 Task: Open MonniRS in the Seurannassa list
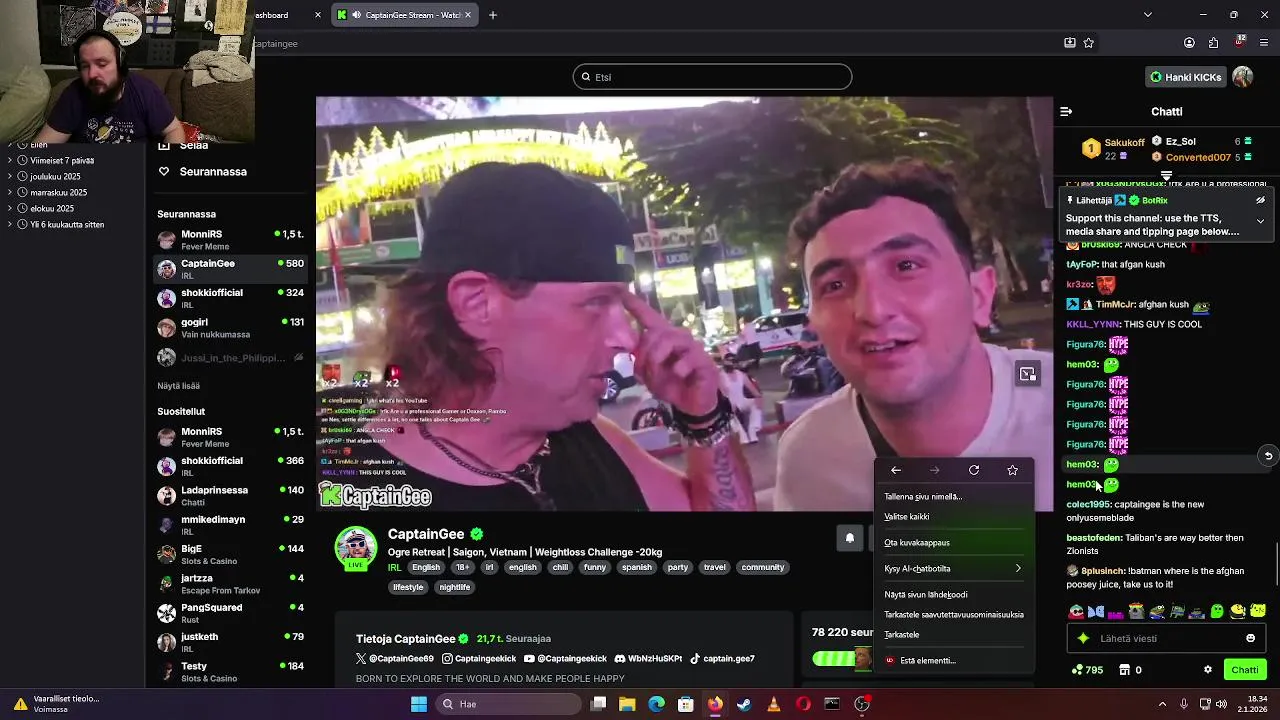pyautogui.click(x=230, y=240)
